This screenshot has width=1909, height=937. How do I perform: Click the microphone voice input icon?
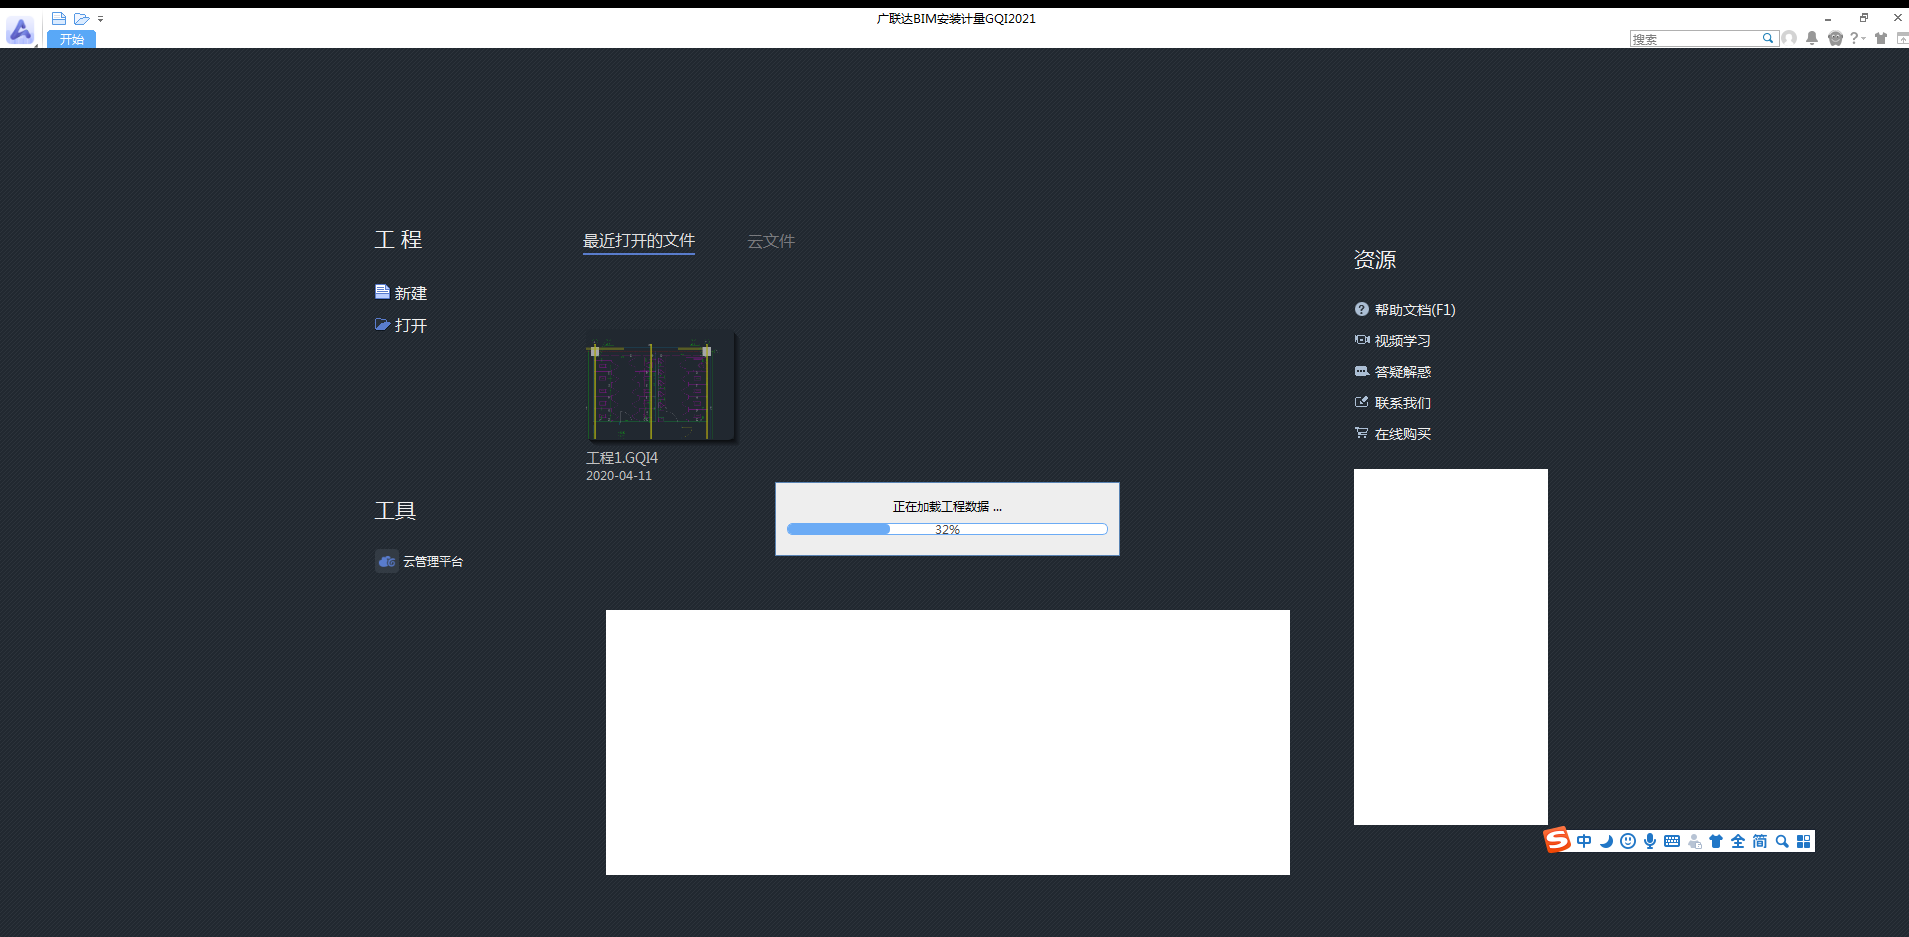[1650, 841]
